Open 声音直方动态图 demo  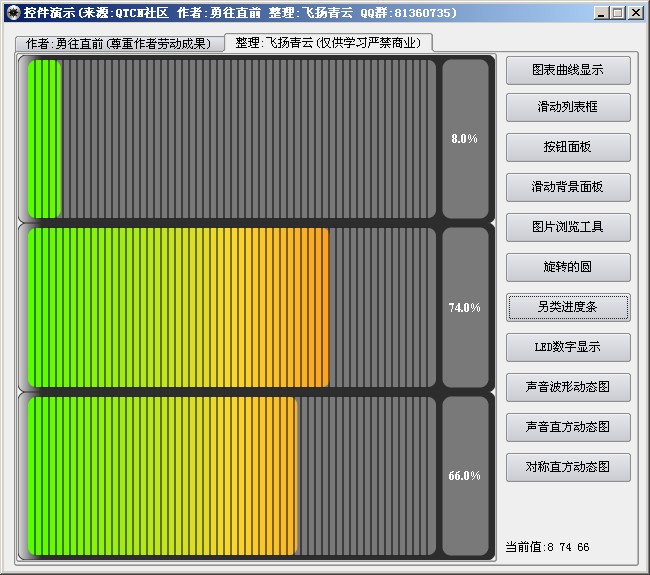tap(568, 427)
